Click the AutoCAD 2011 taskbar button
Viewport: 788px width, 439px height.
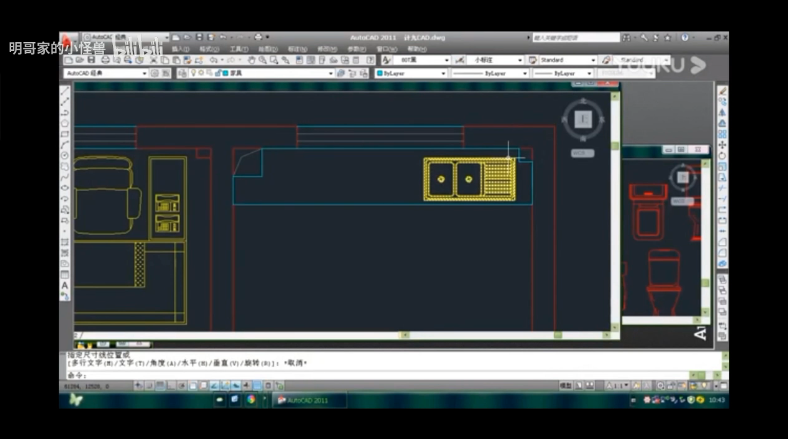pos(310,400)
